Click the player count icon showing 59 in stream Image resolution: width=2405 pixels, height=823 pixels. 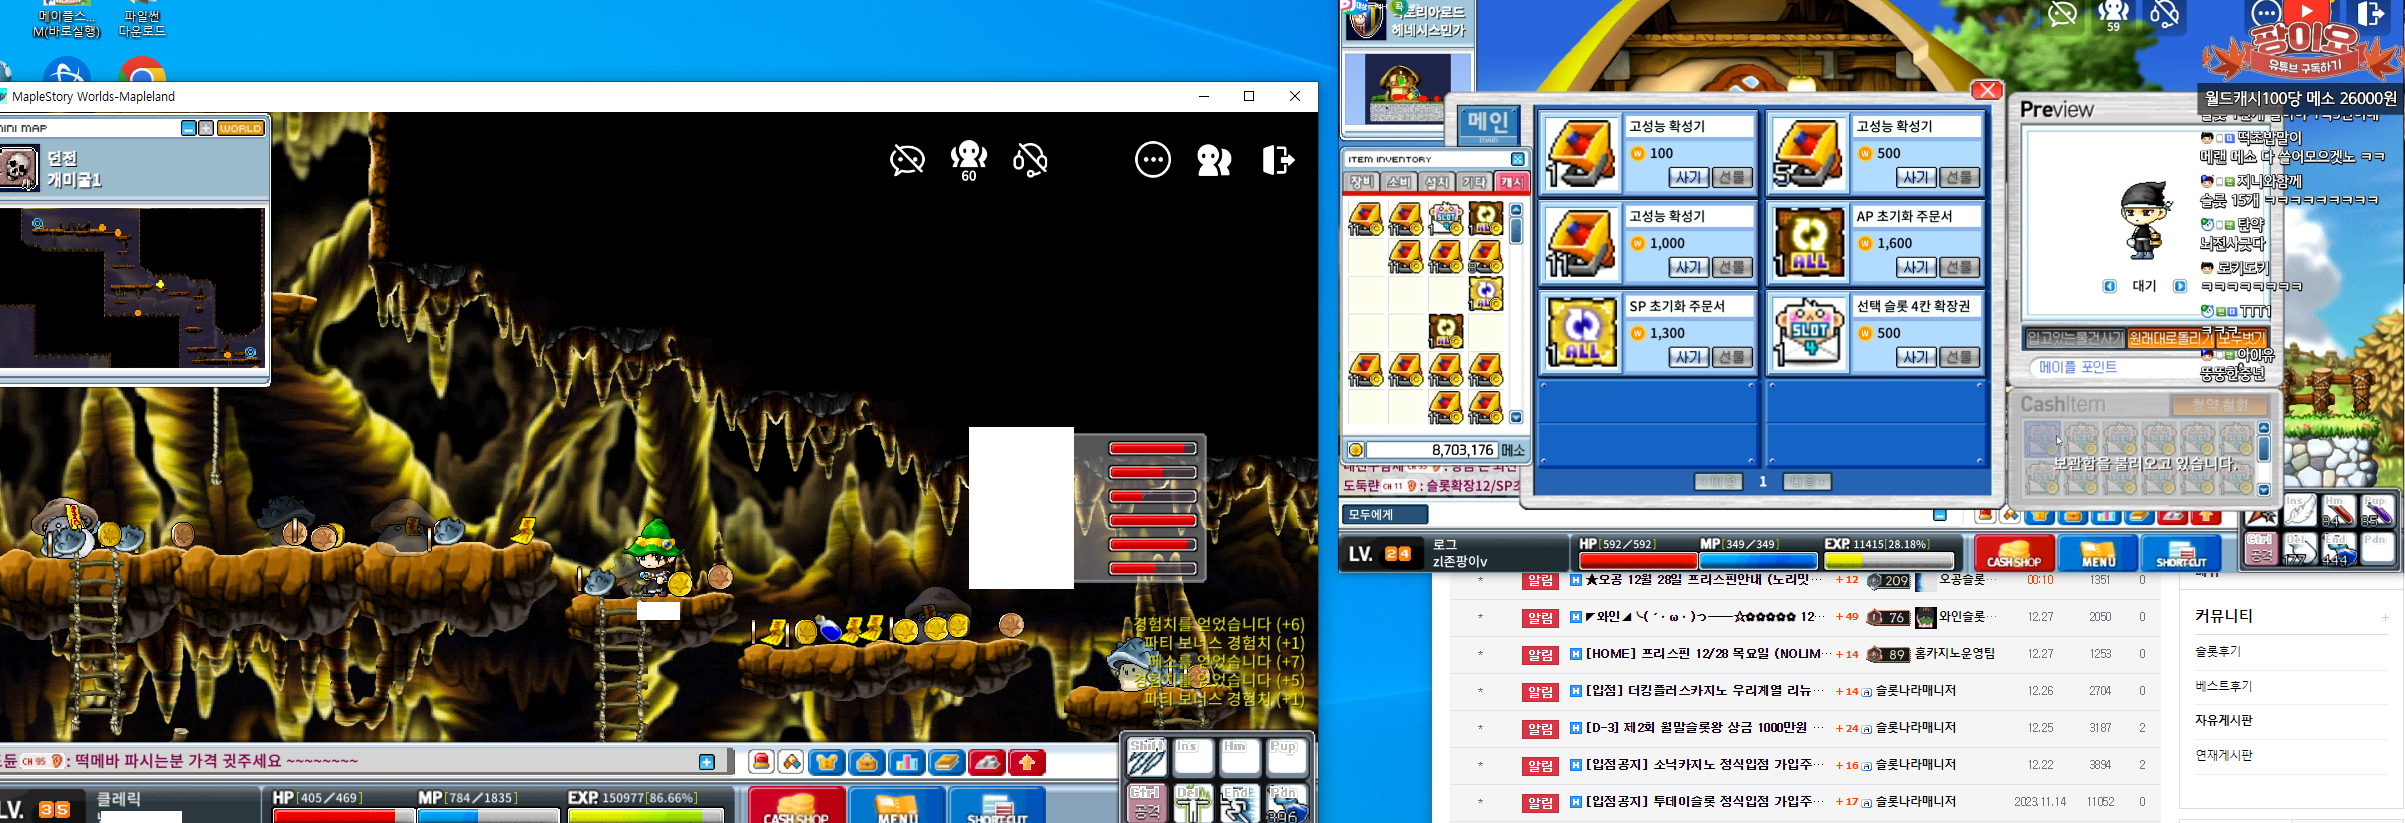click(2113, 15)
